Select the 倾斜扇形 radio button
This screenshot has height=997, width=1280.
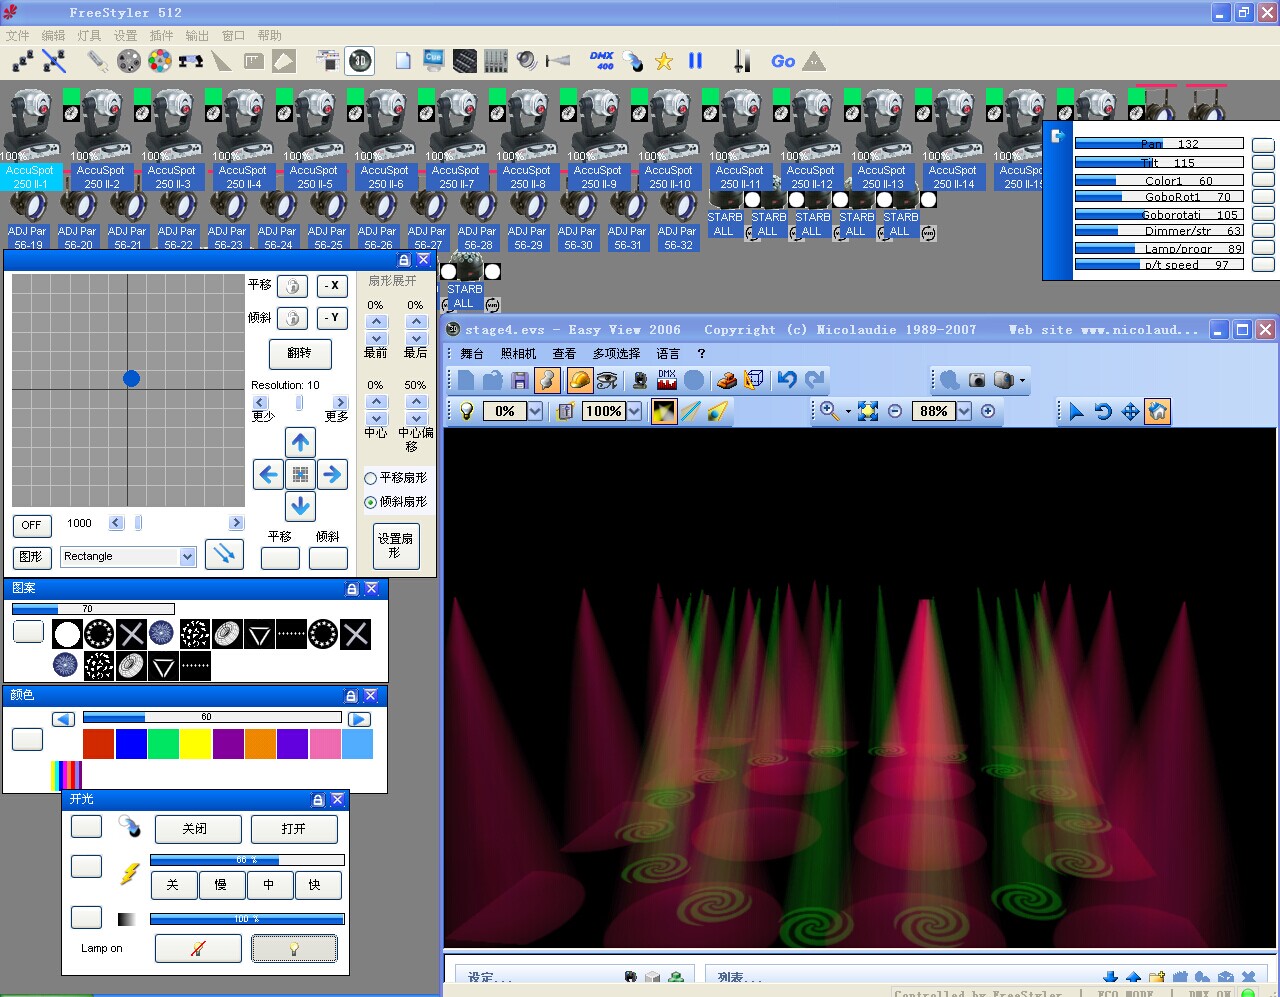click(371, 503)
